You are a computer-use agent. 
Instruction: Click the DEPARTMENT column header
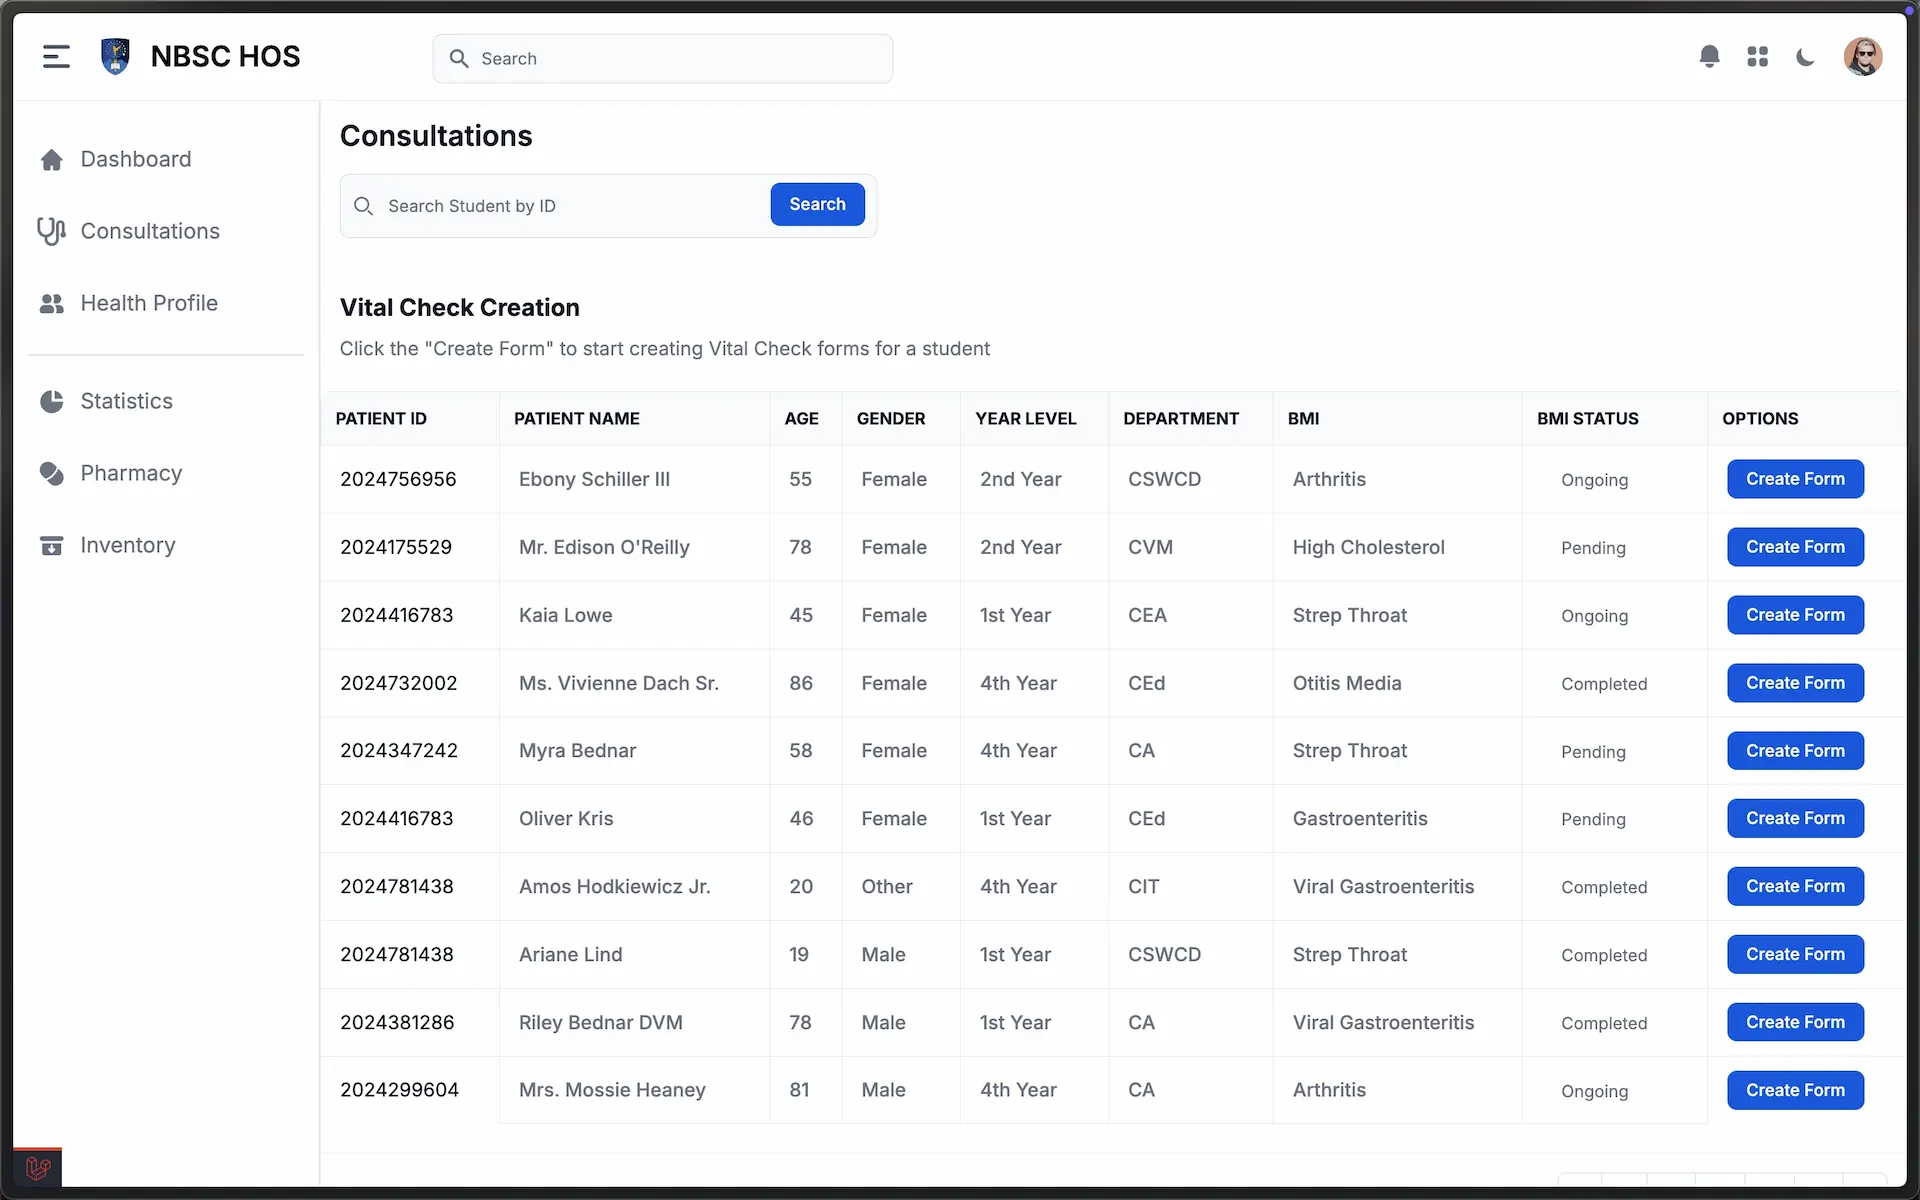click(1181, 419)
